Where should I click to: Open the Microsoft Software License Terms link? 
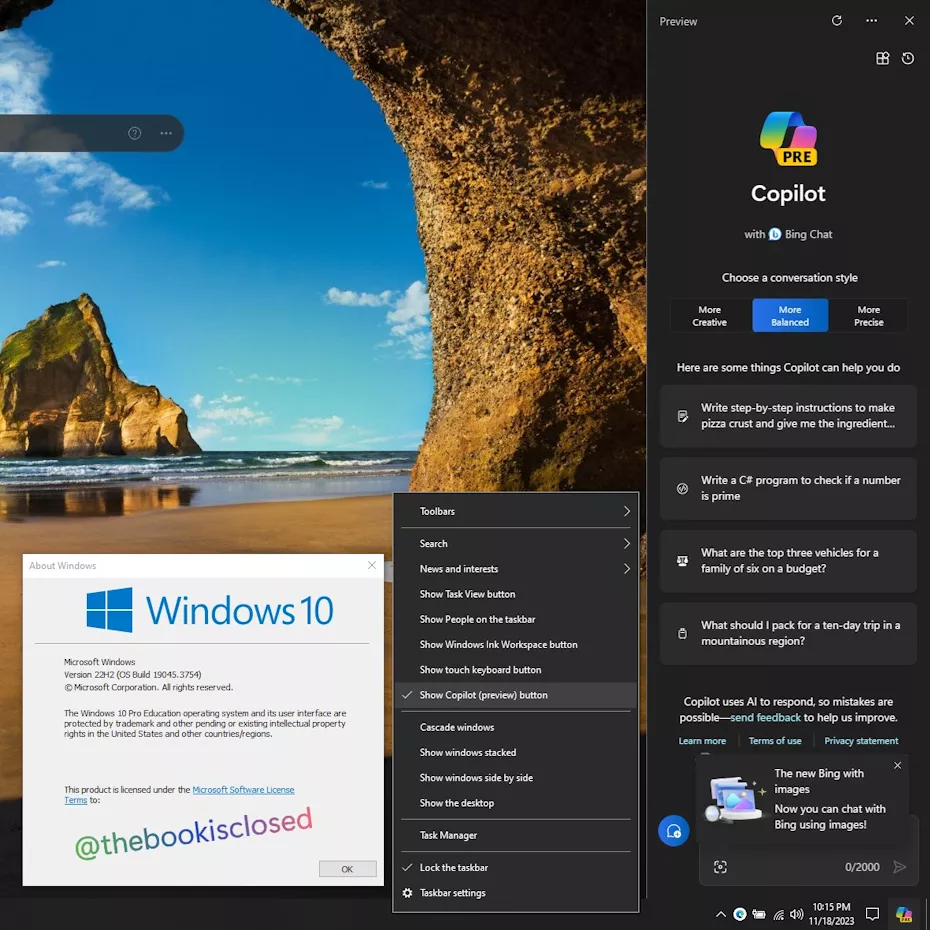[x=243, y=789]
